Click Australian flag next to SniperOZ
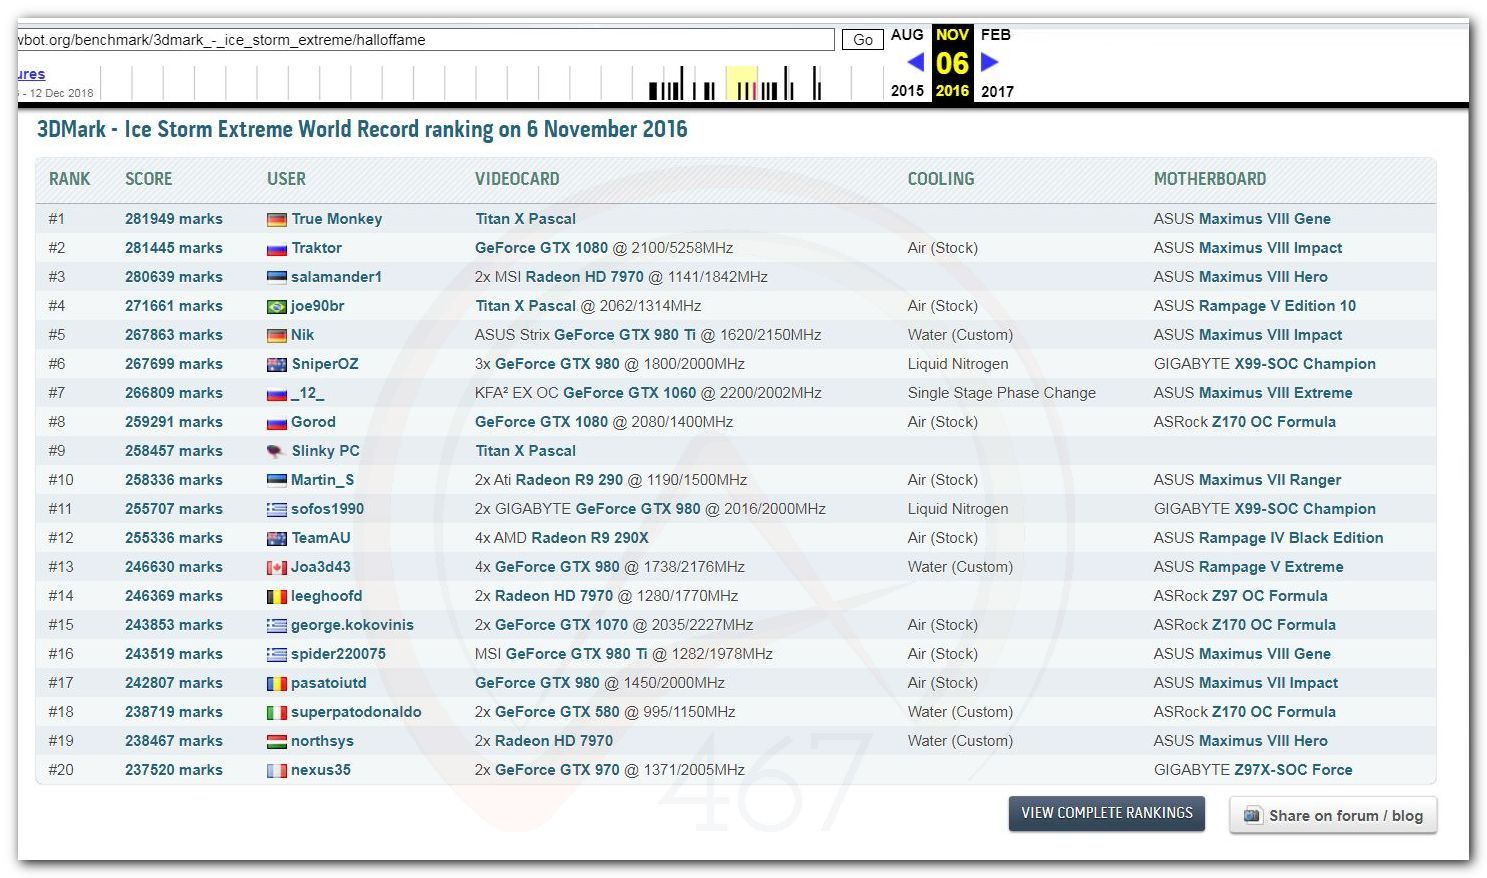Image resolution: width=1487 pixels, height=878 pixels. tap(277, 365)
